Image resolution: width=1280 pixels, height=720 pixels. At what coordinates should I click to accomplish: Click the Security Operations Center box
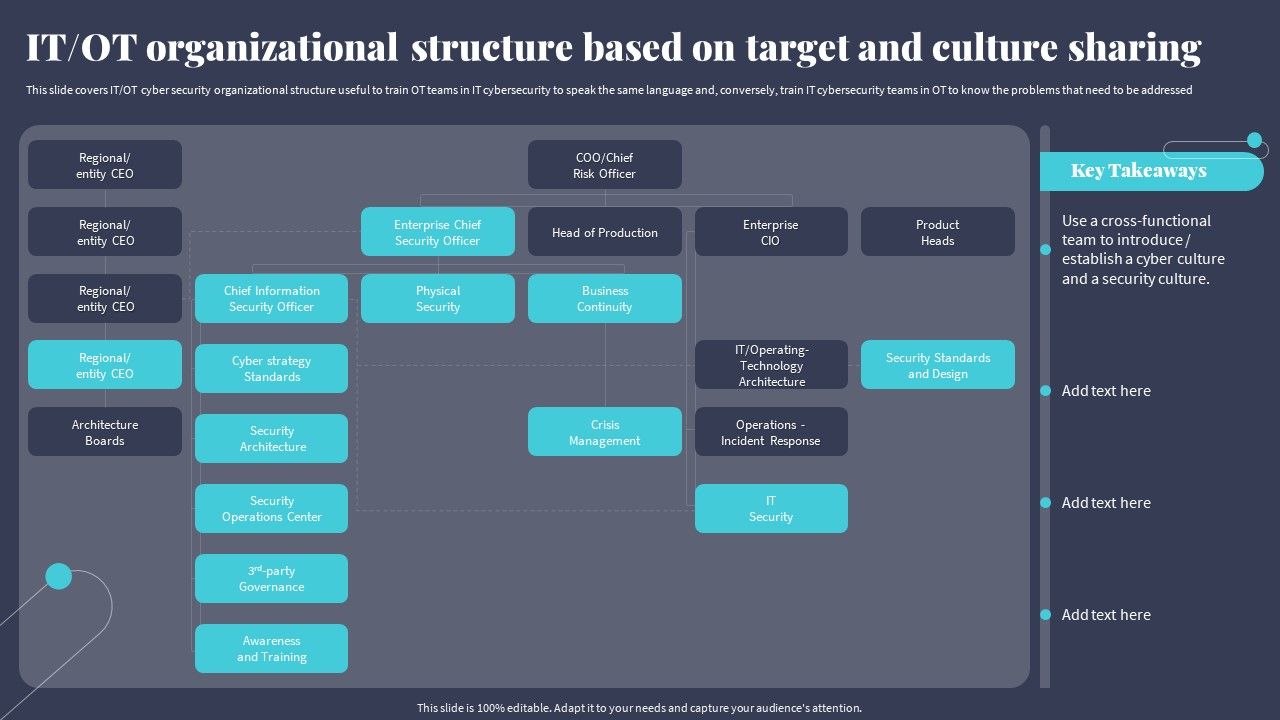(x=272, y=509)
